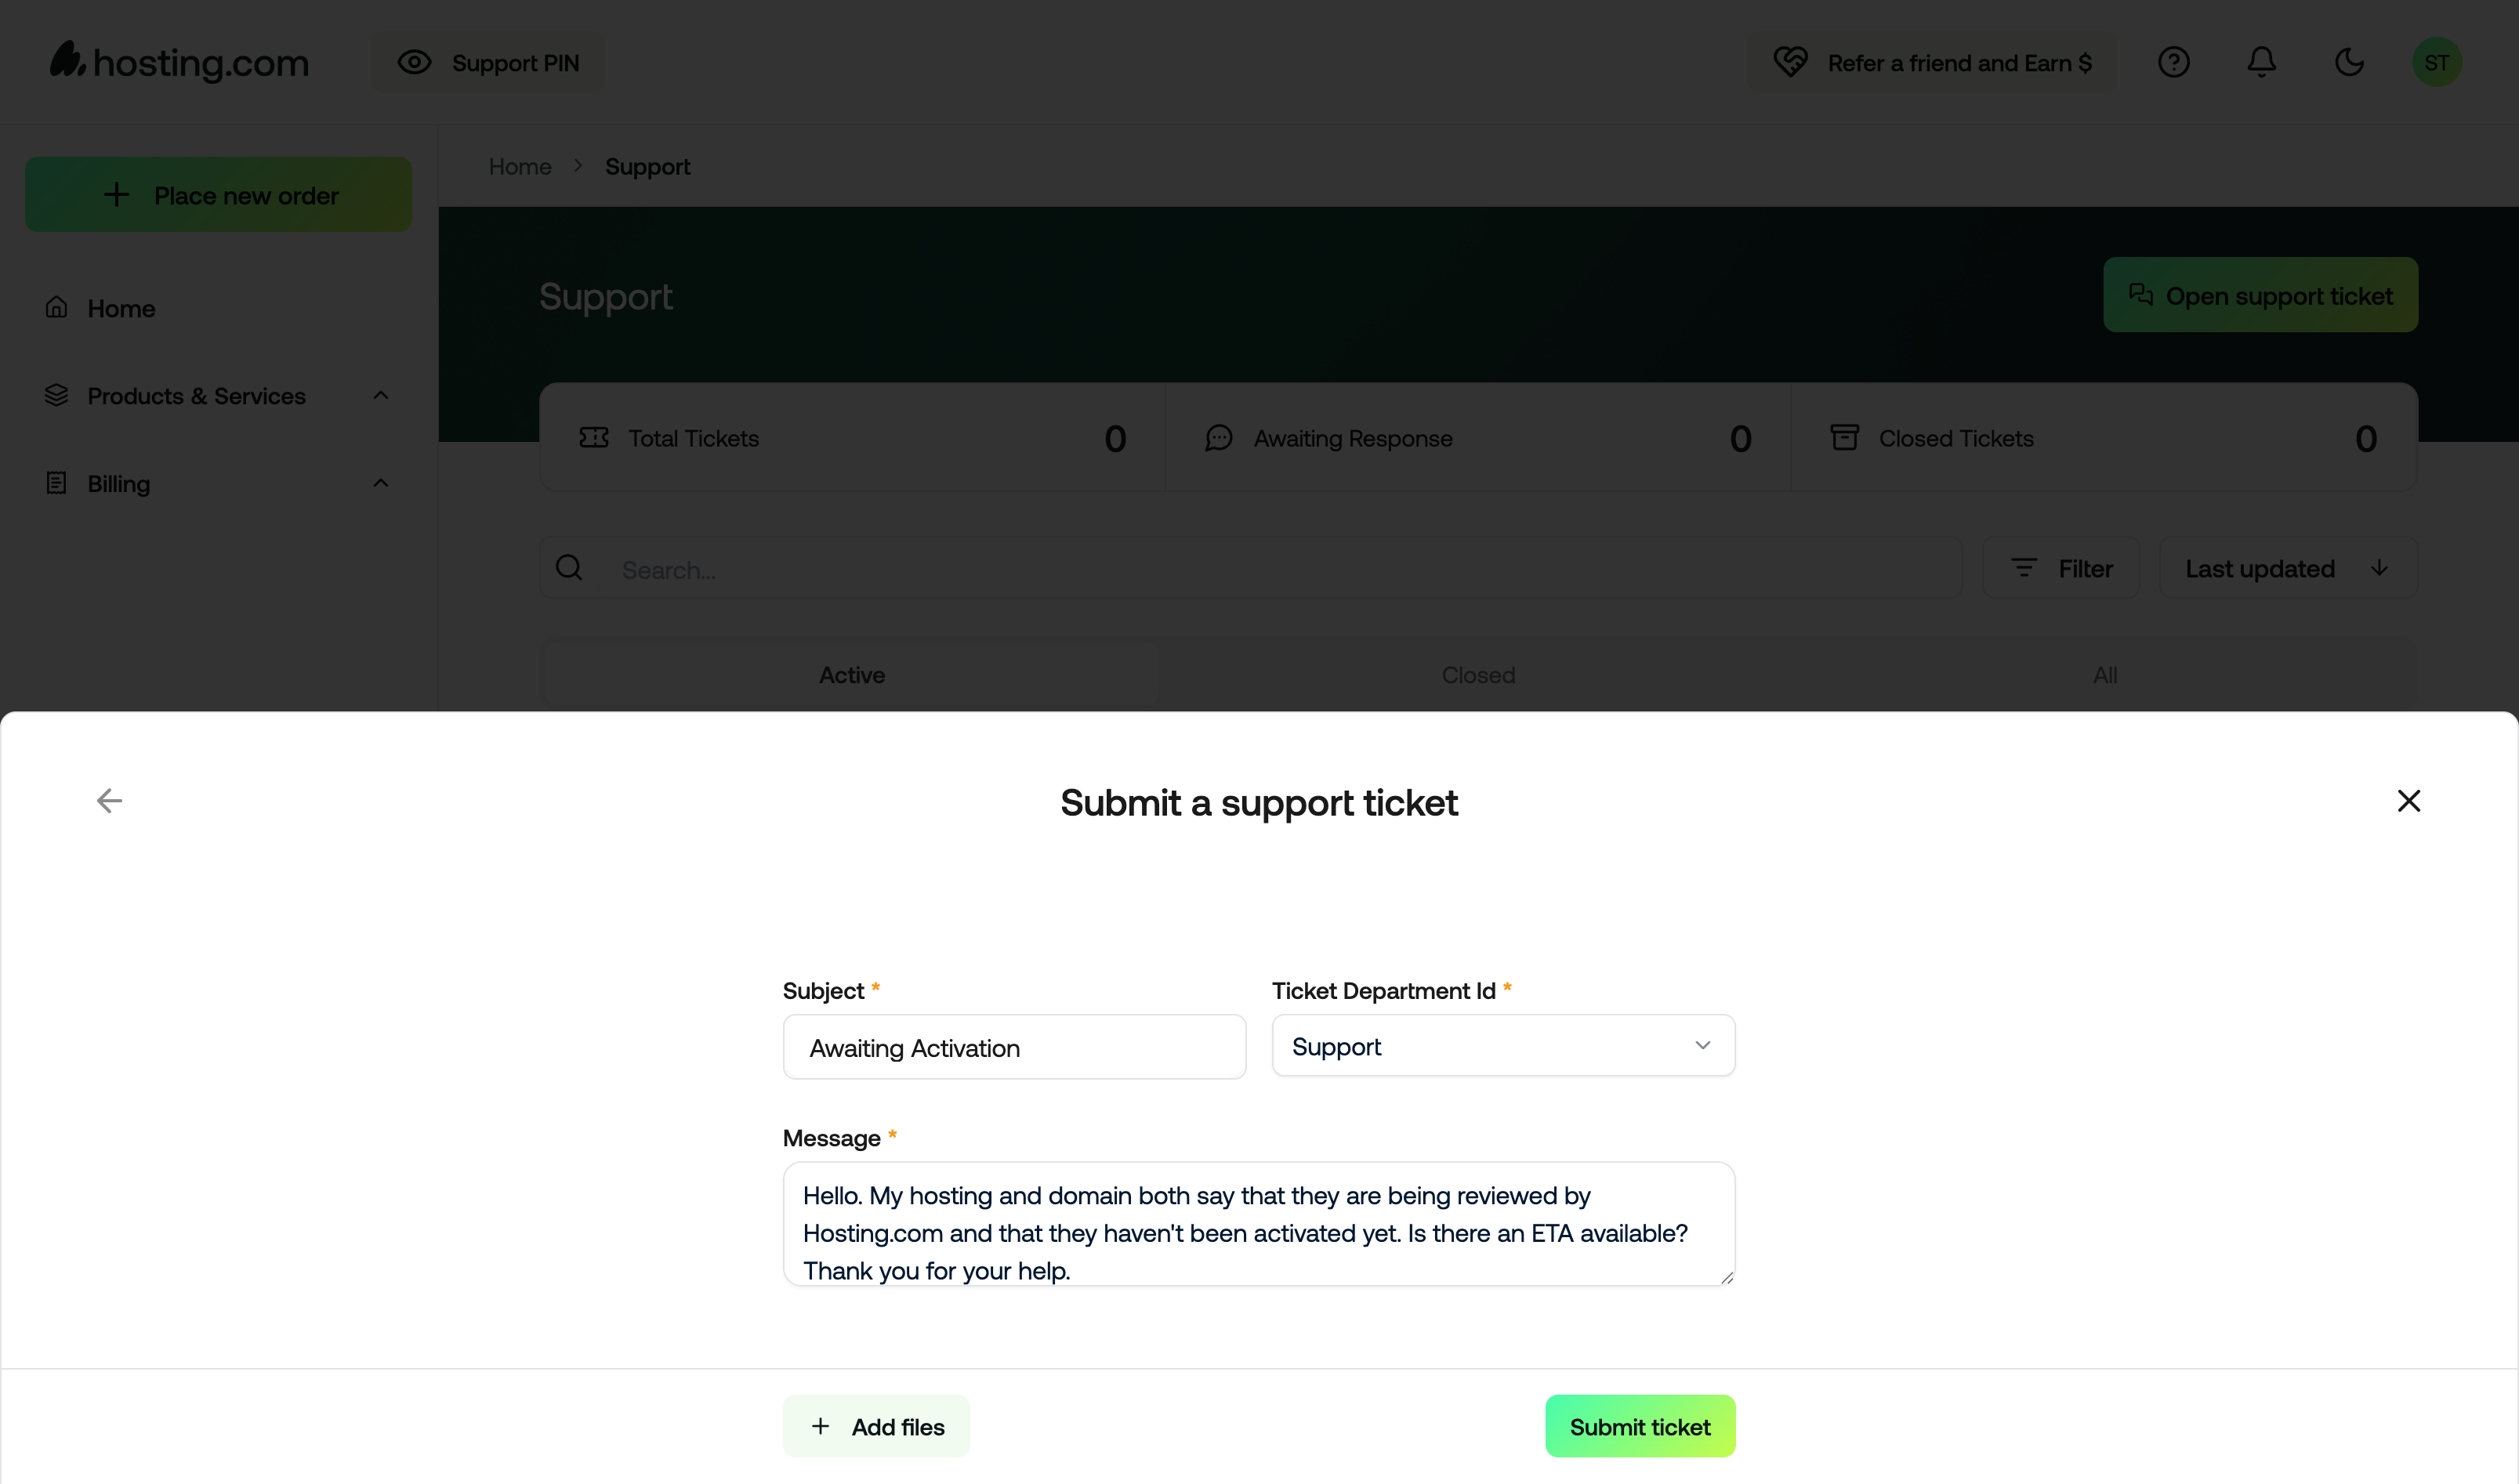
Task: Open the help question mark menu
Action: tap(2173, 62)
